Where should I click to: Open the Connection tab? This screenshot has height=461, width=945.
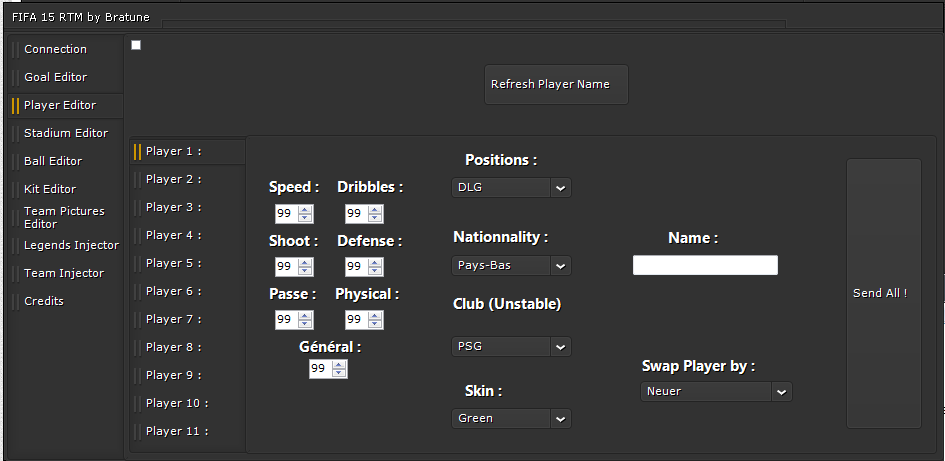pyautogui.click(x=64, y=49)
